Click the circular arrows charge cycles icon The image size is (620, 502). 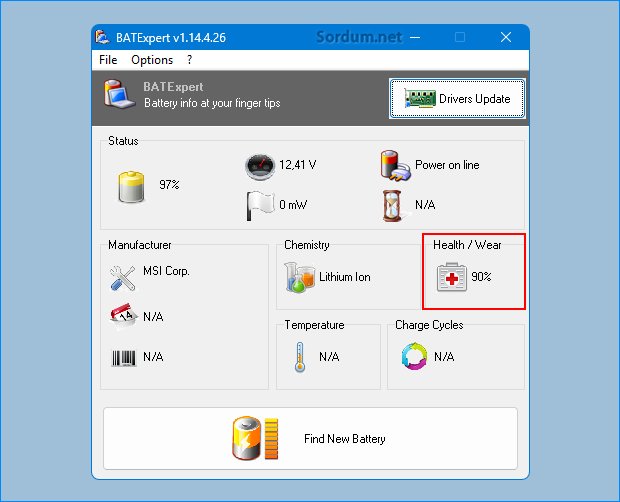414,356
